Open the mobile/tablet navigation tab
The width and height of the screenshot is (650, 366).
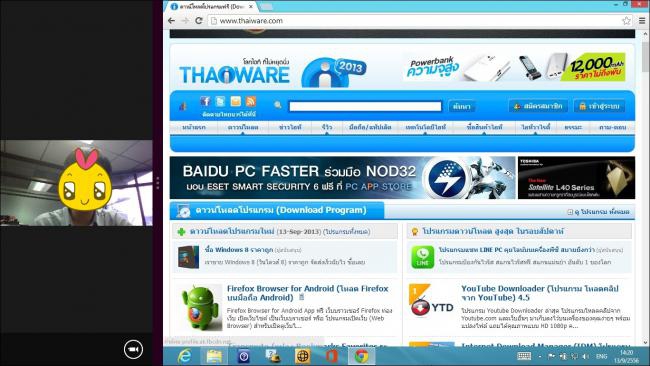tap(370, 127)
